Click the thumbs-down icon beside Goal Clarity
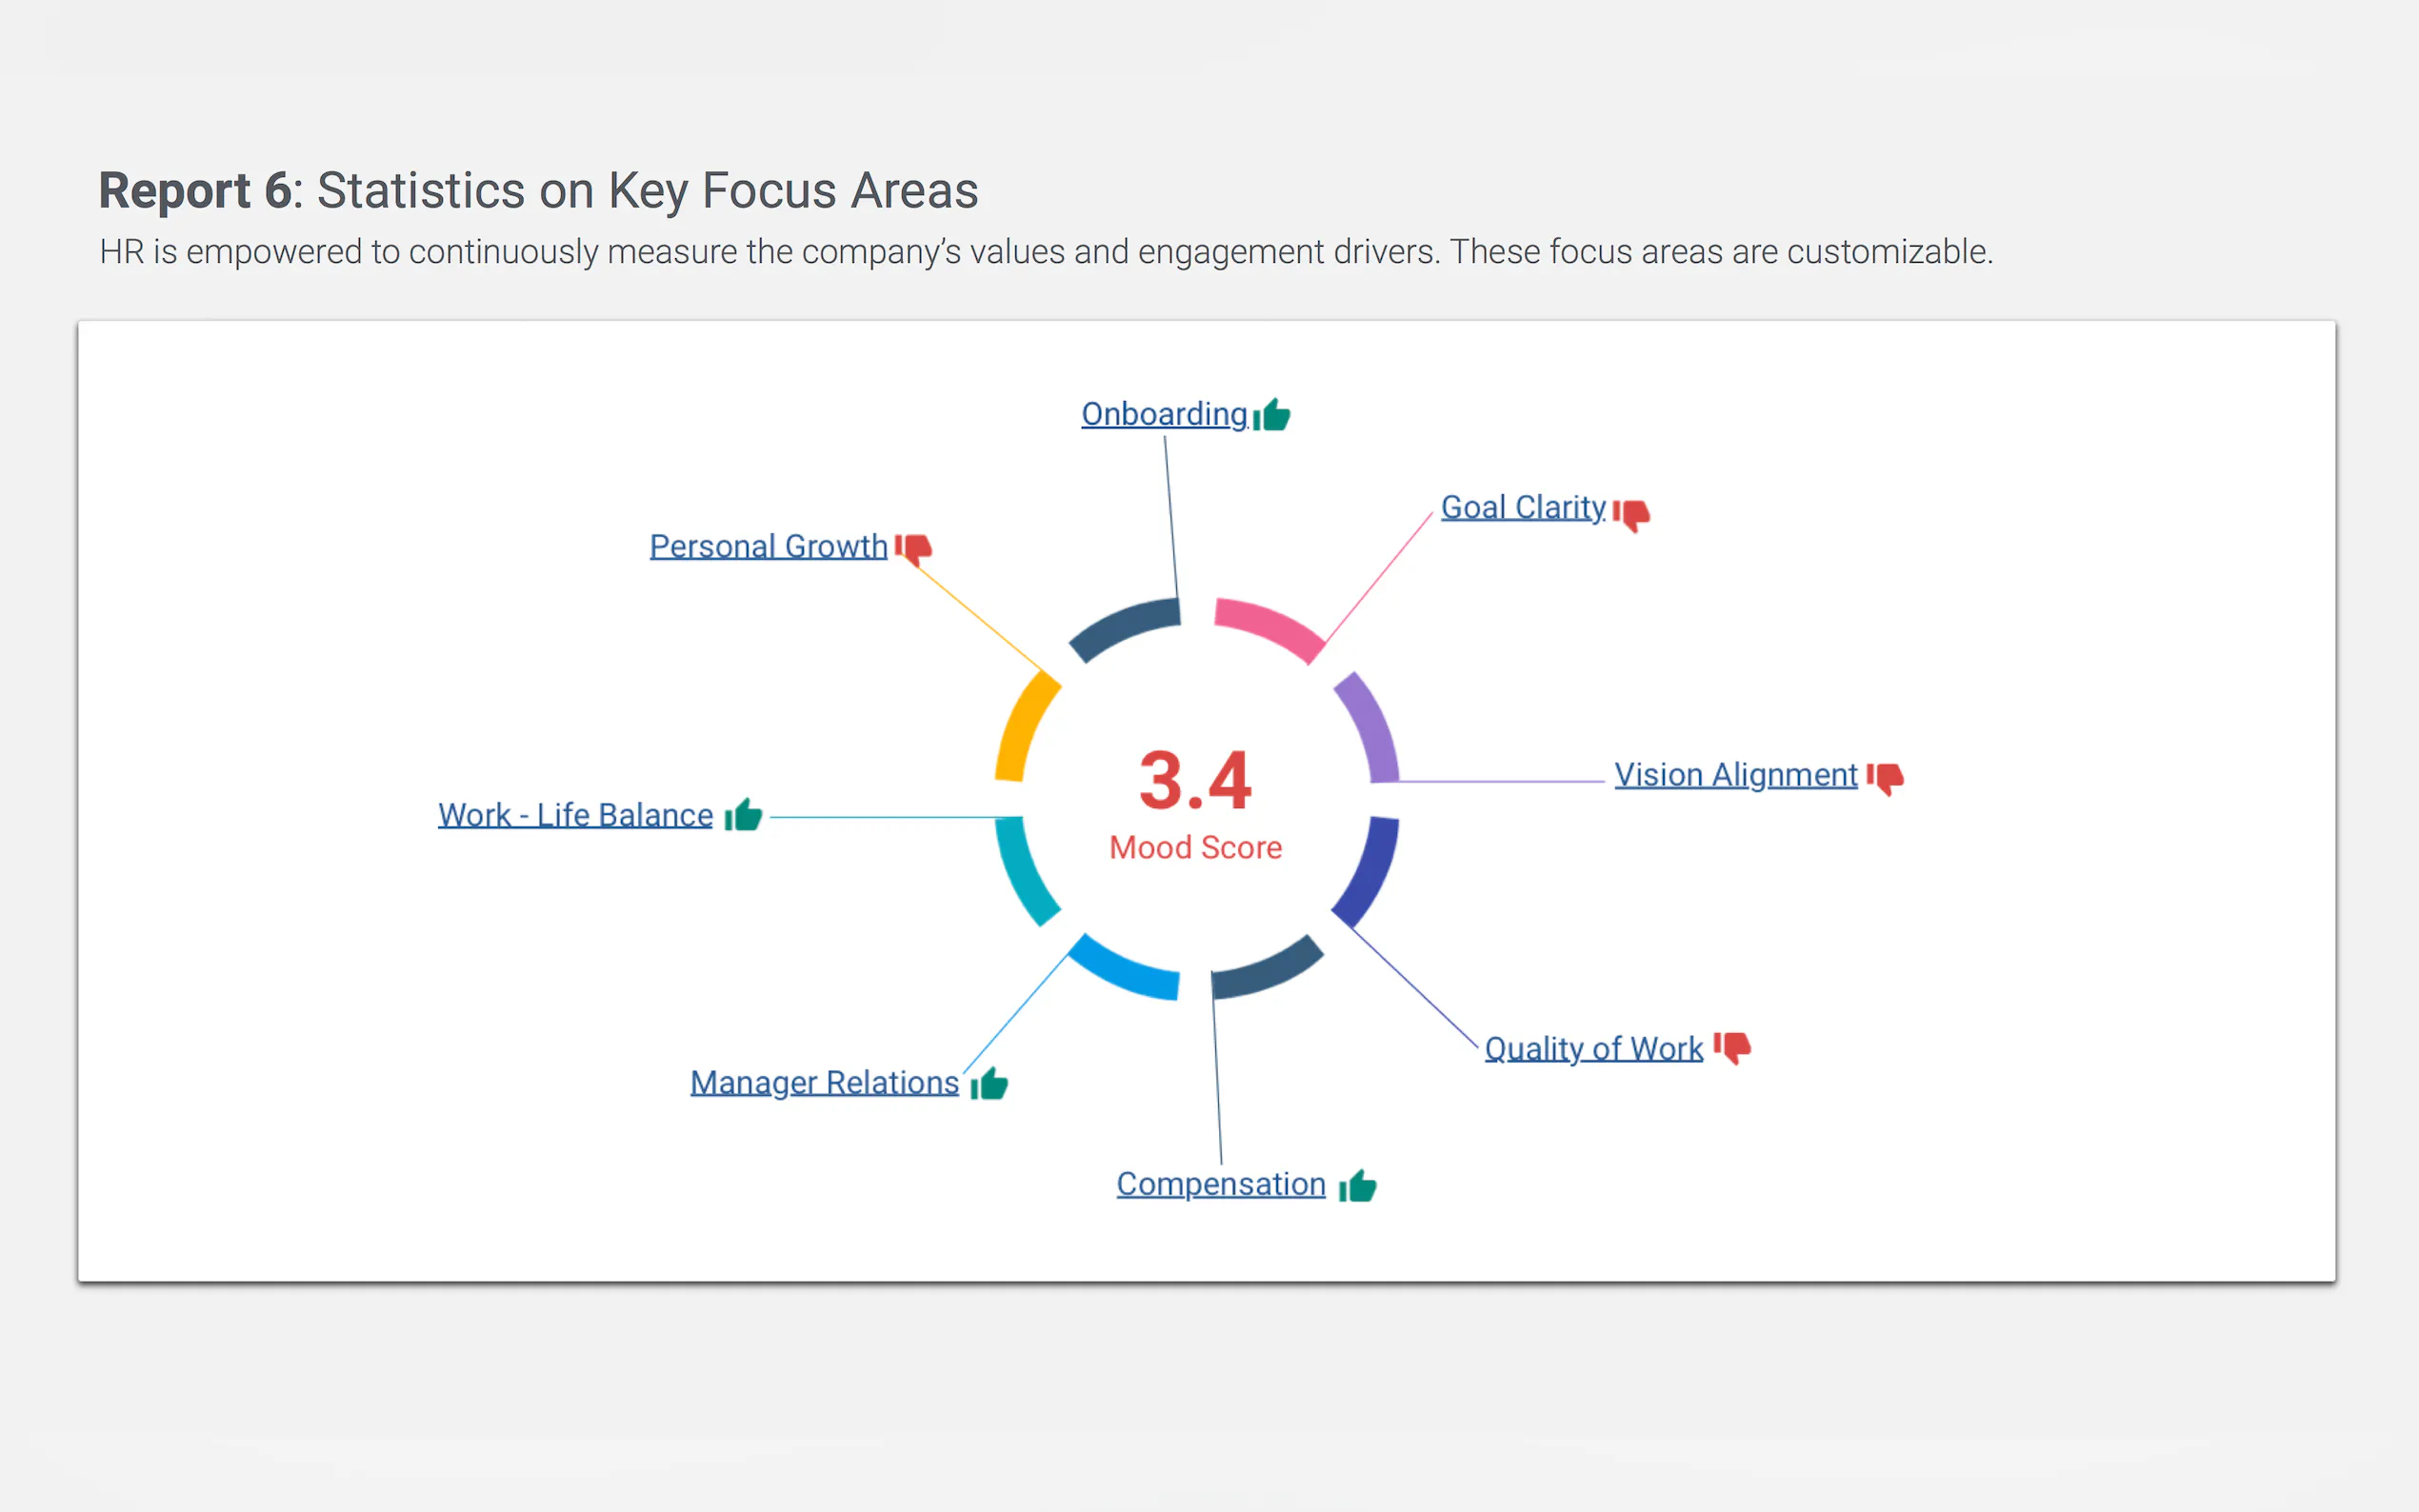Viewport: 2419px width, 1512px height. [1631, 514]
